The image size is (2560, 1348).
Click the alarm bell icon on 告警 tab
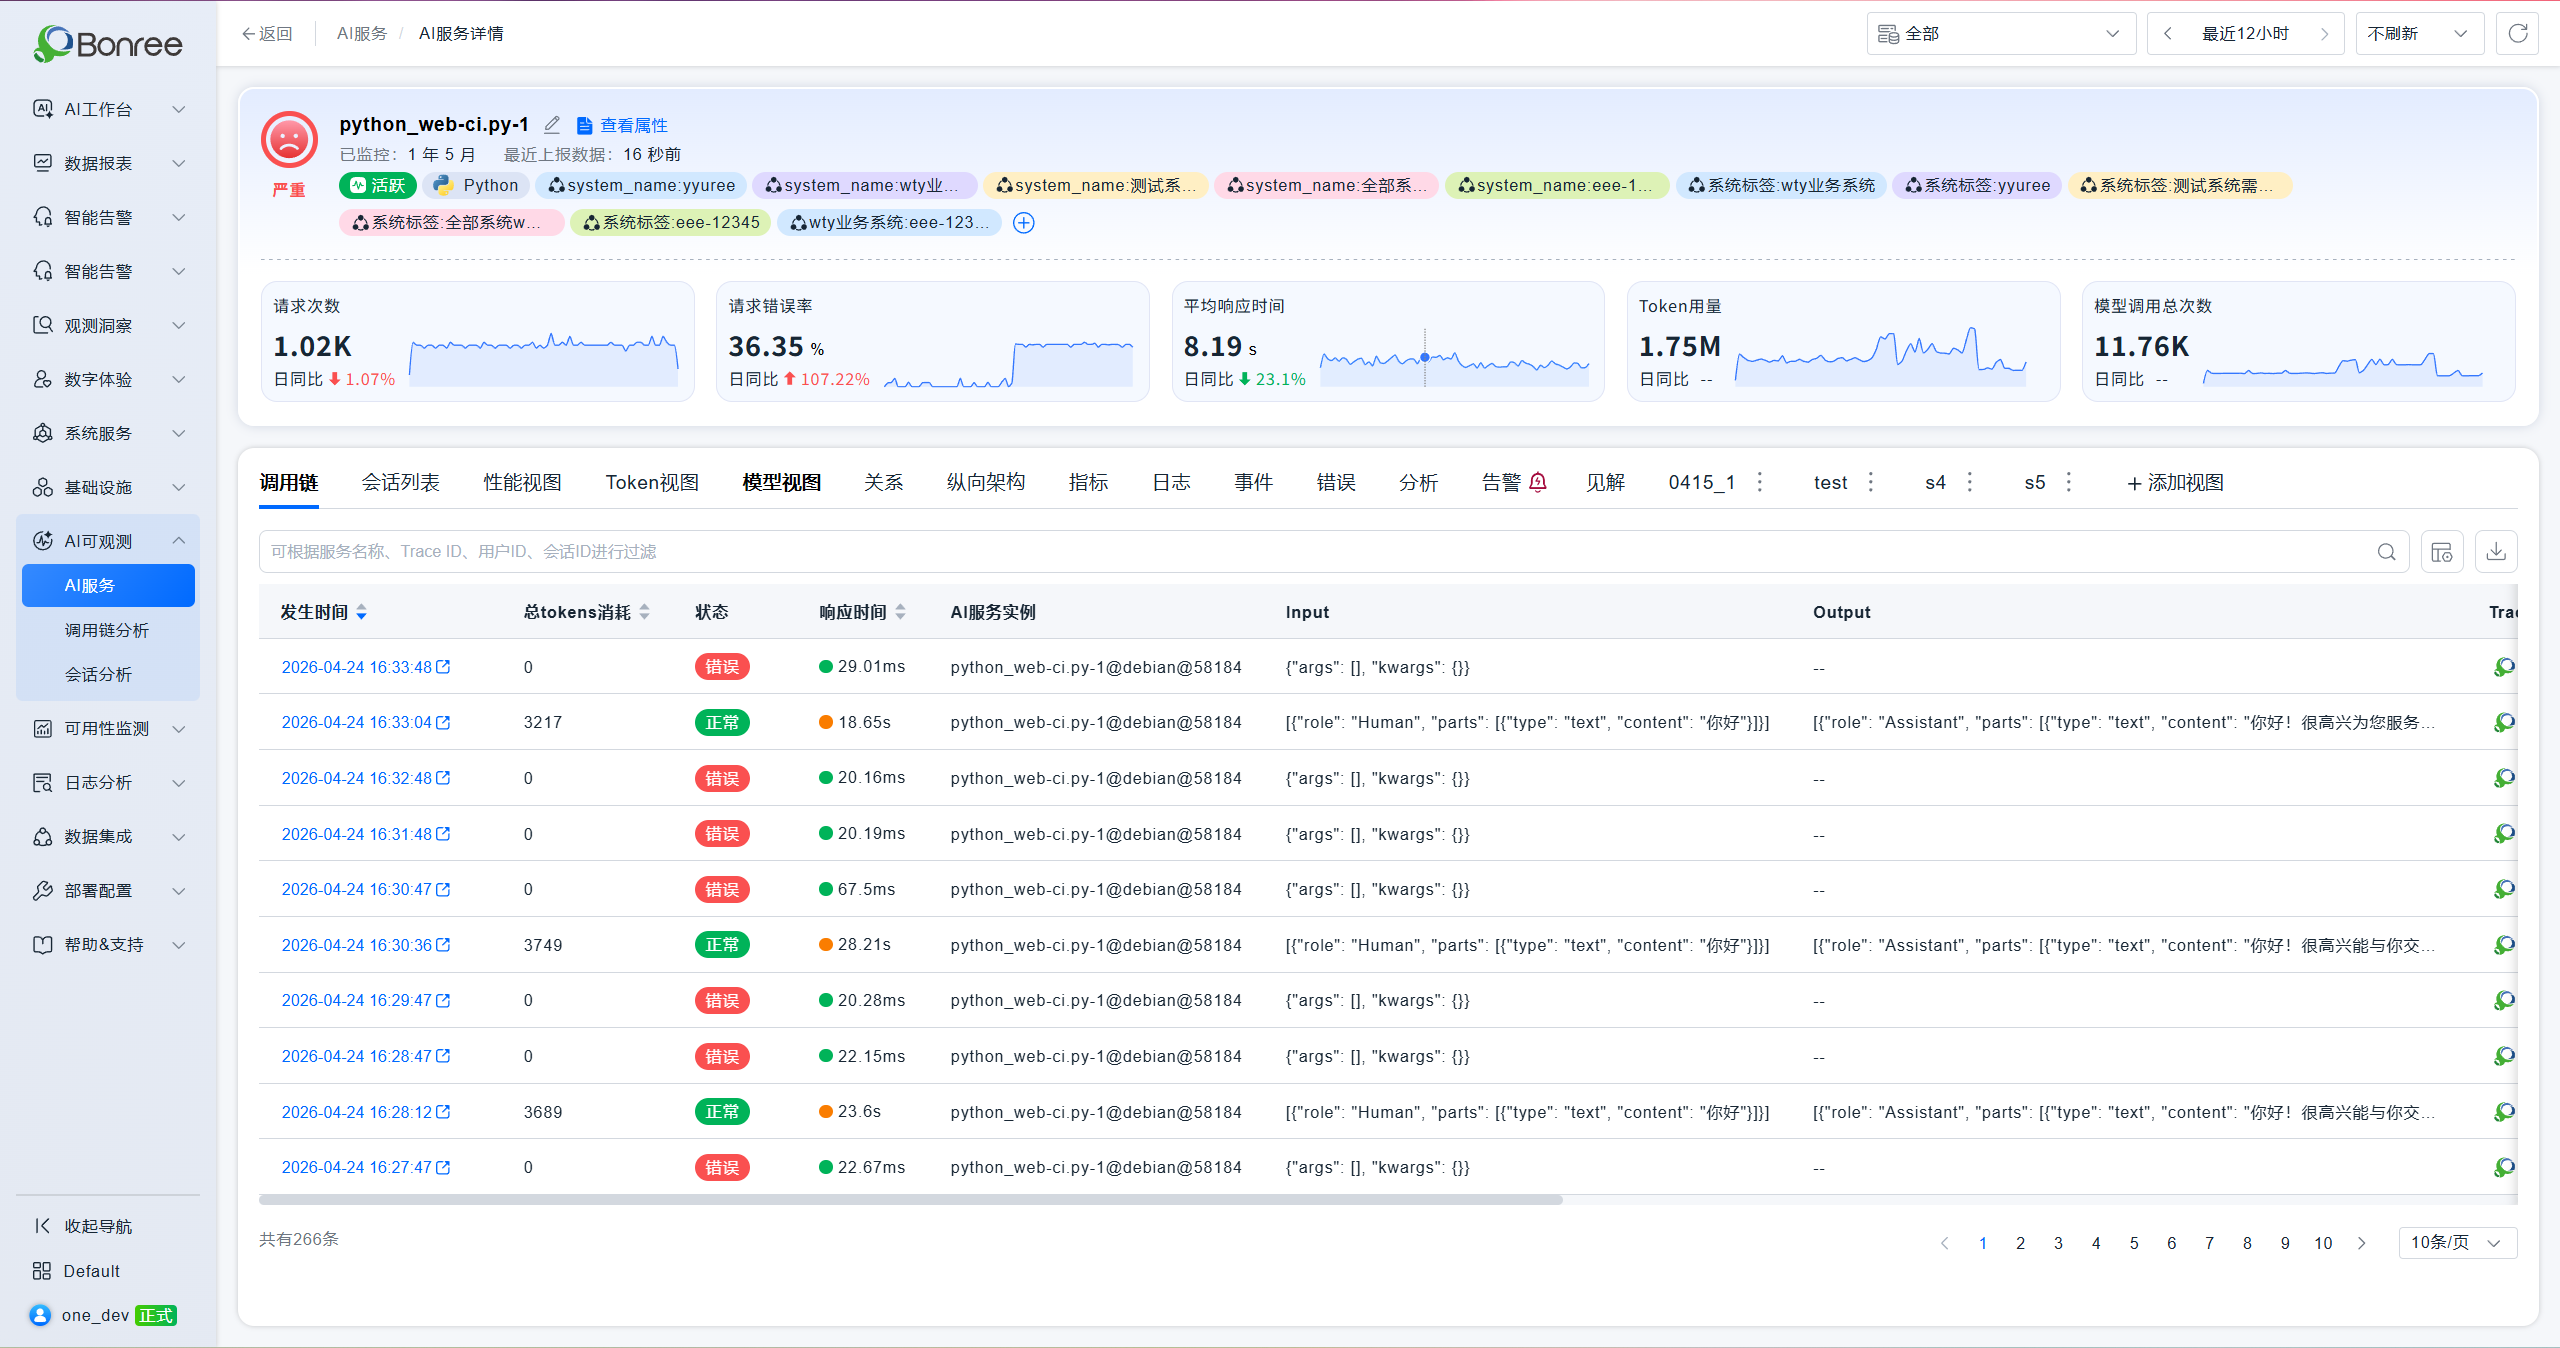(x=1538, y=482)
